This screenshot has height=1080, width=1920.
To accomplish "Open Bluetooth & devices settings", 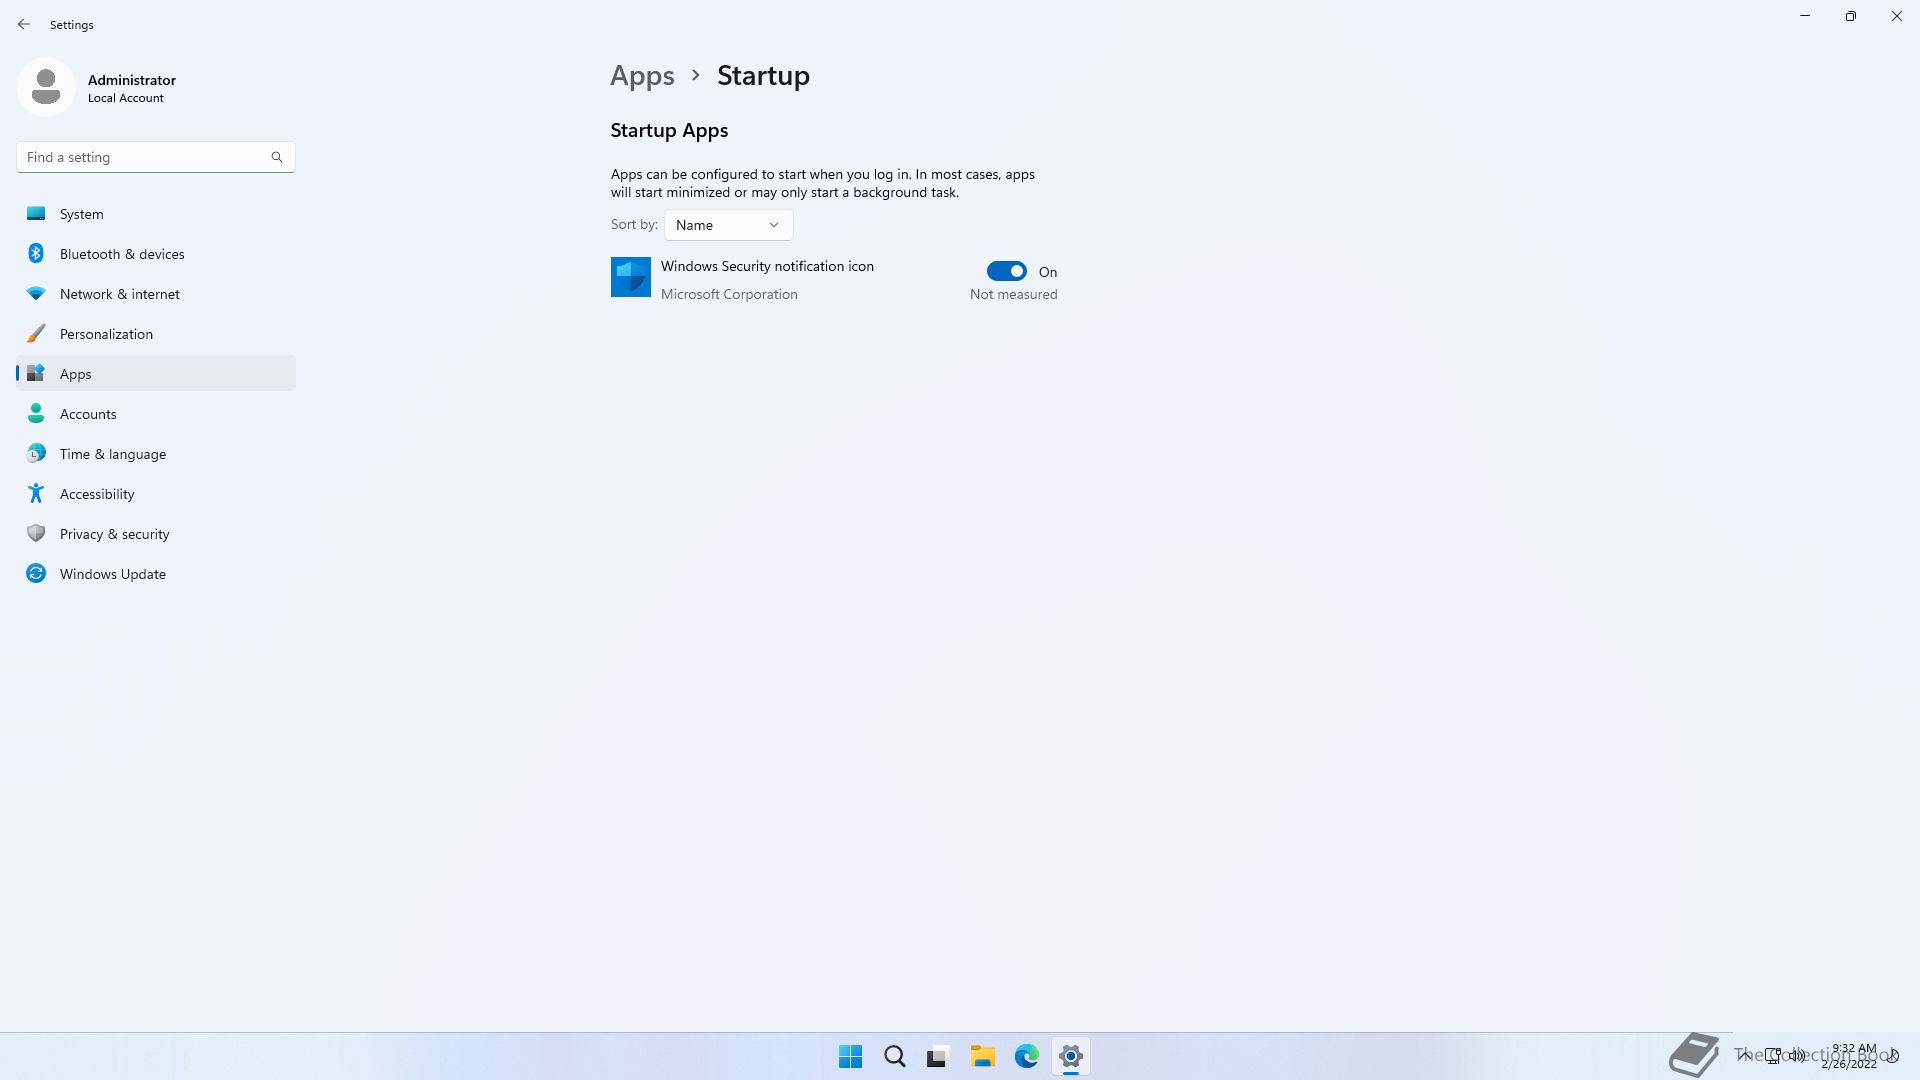I will pyautogui.click(x=122, y=254).
